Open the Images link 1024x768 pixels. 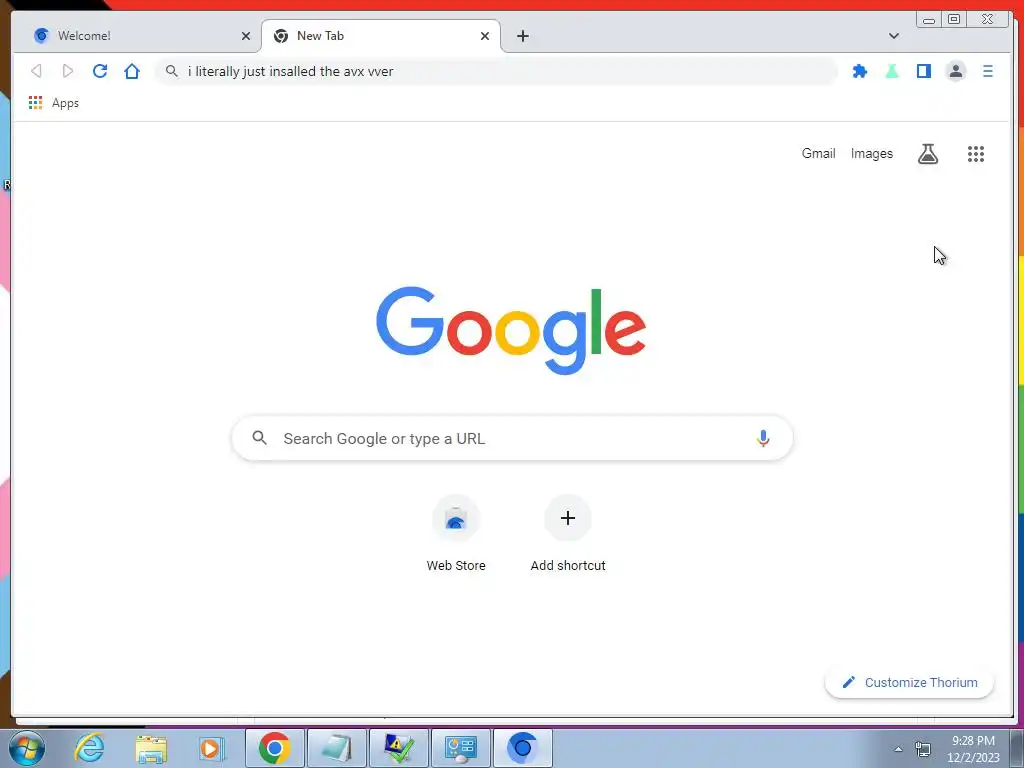871,153
